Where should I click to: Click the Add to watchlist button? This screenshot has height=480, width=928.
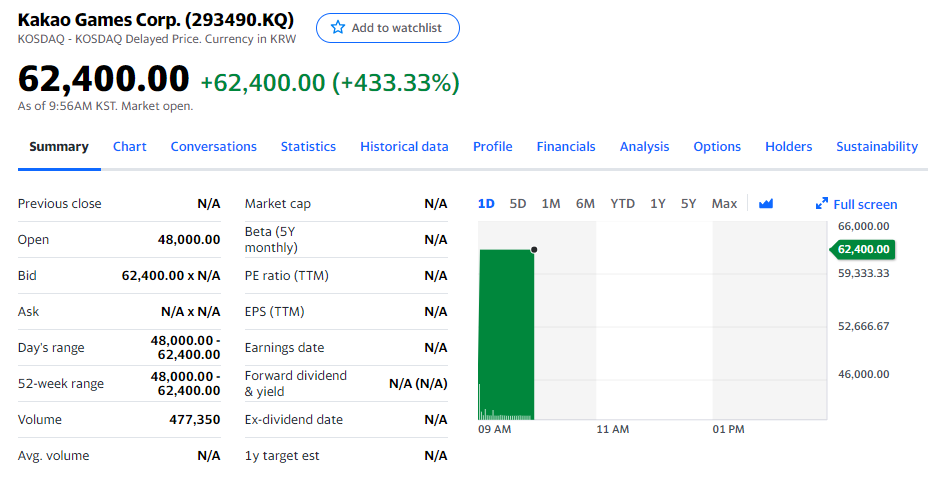[x=388, y=28]
